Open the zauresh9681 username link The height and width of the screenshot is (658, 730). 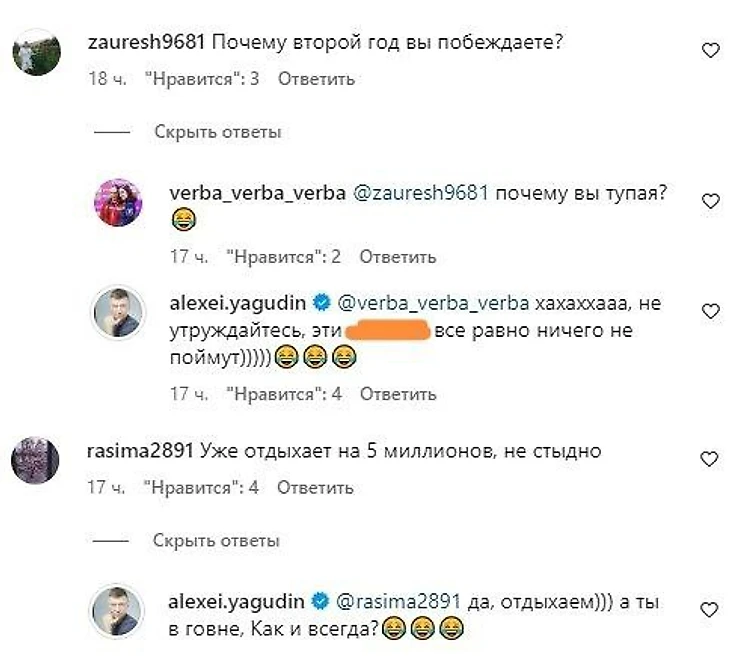coord(146,43)
